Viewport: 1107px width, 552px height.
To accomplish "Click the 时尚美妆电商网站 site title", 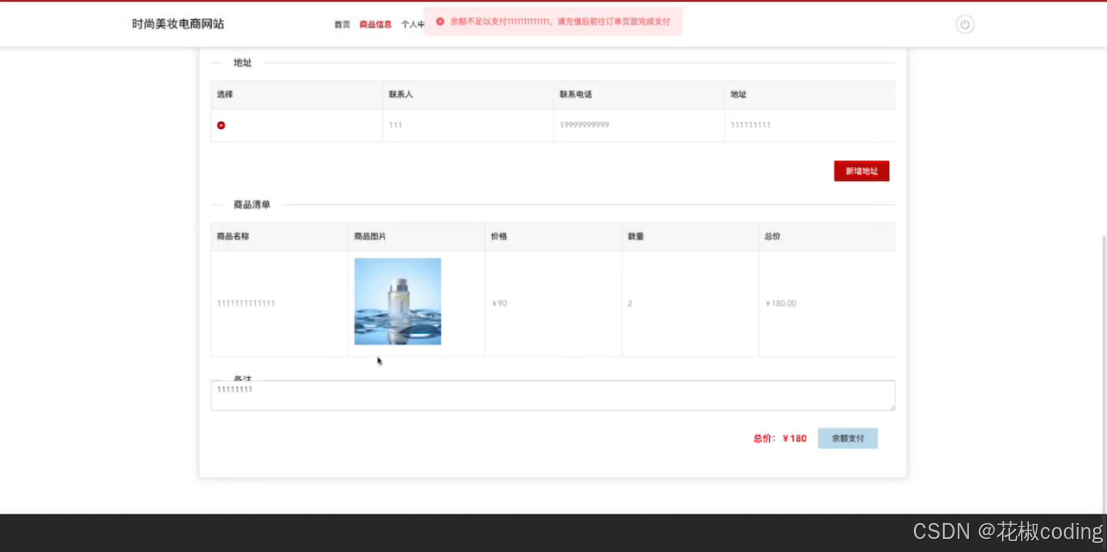I will pyautogui.click(x=178, y=24).
